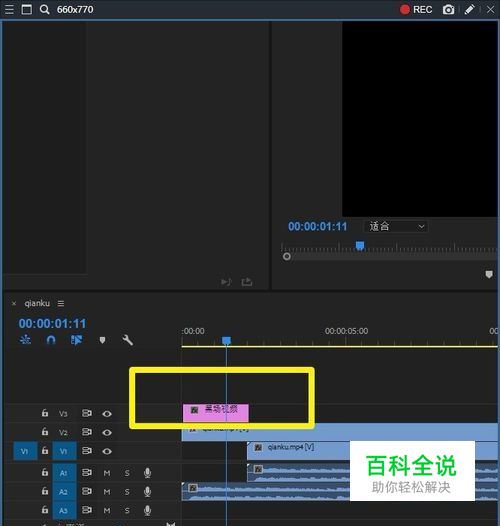This screenshot has height=526, width=500.
Task: Click the timeline timecode 00:00:01:11
Action: pyautogui.click(x=52, y=323)
